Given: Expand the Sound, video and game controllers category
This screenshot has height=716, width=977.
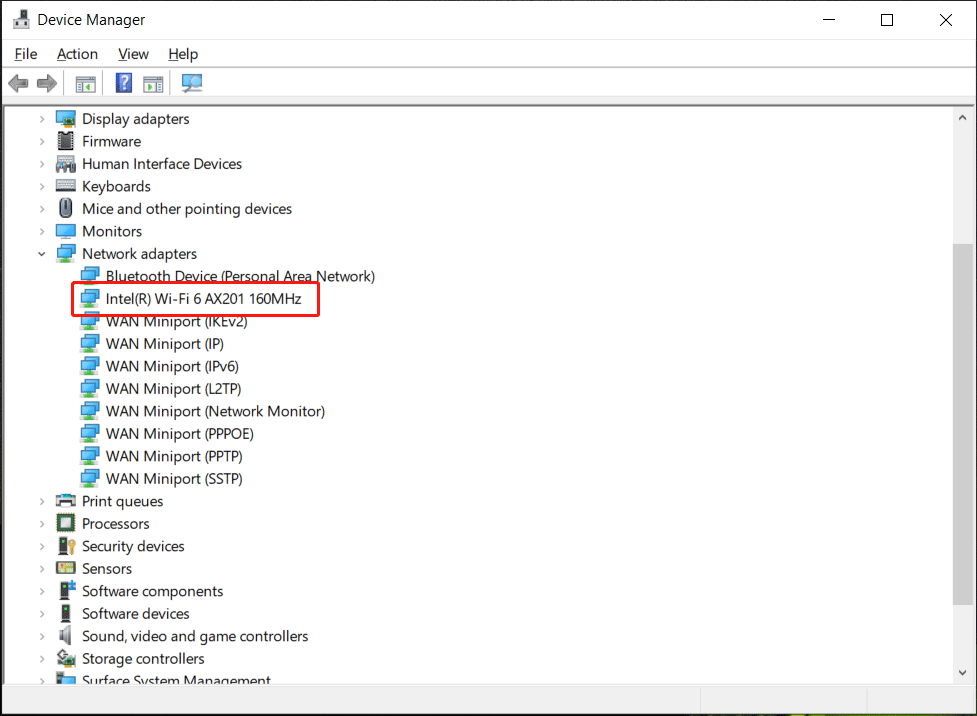Looking at the screenshot, I should coord(41,635).
